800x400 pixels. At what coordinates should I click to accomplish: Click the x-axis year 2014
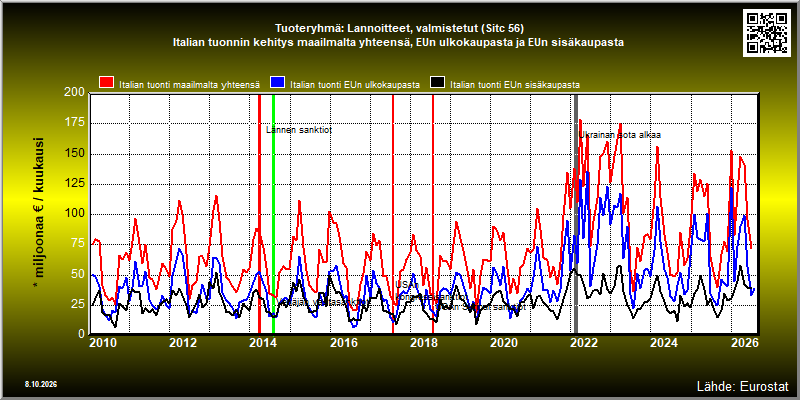(x=263, y=342)
